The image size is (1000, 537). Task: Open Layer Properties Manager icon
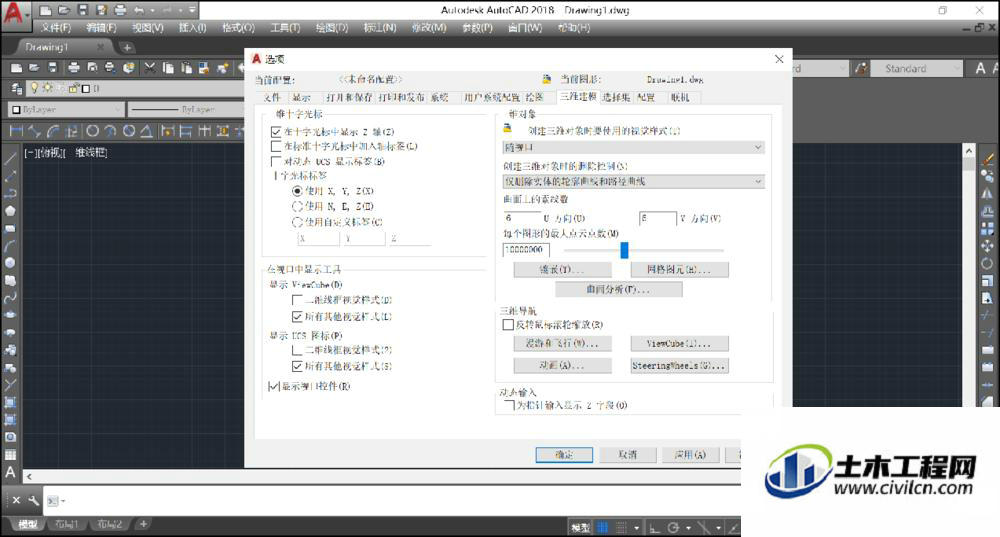tap(17, 89)
